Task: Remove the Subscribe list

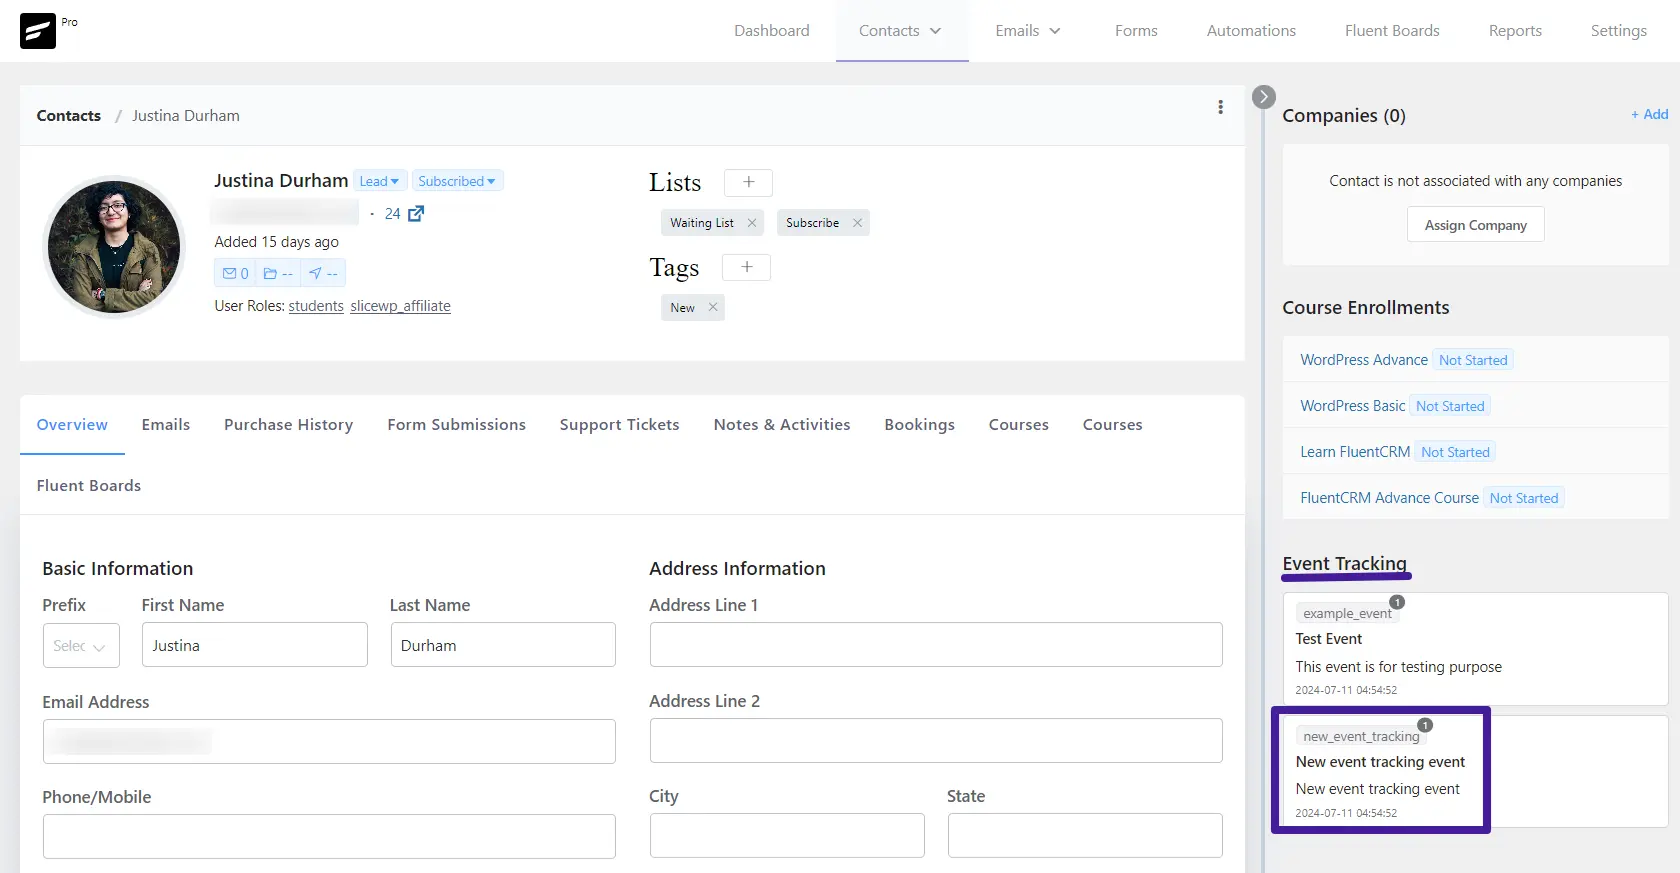Action: [x=857, y=223]
